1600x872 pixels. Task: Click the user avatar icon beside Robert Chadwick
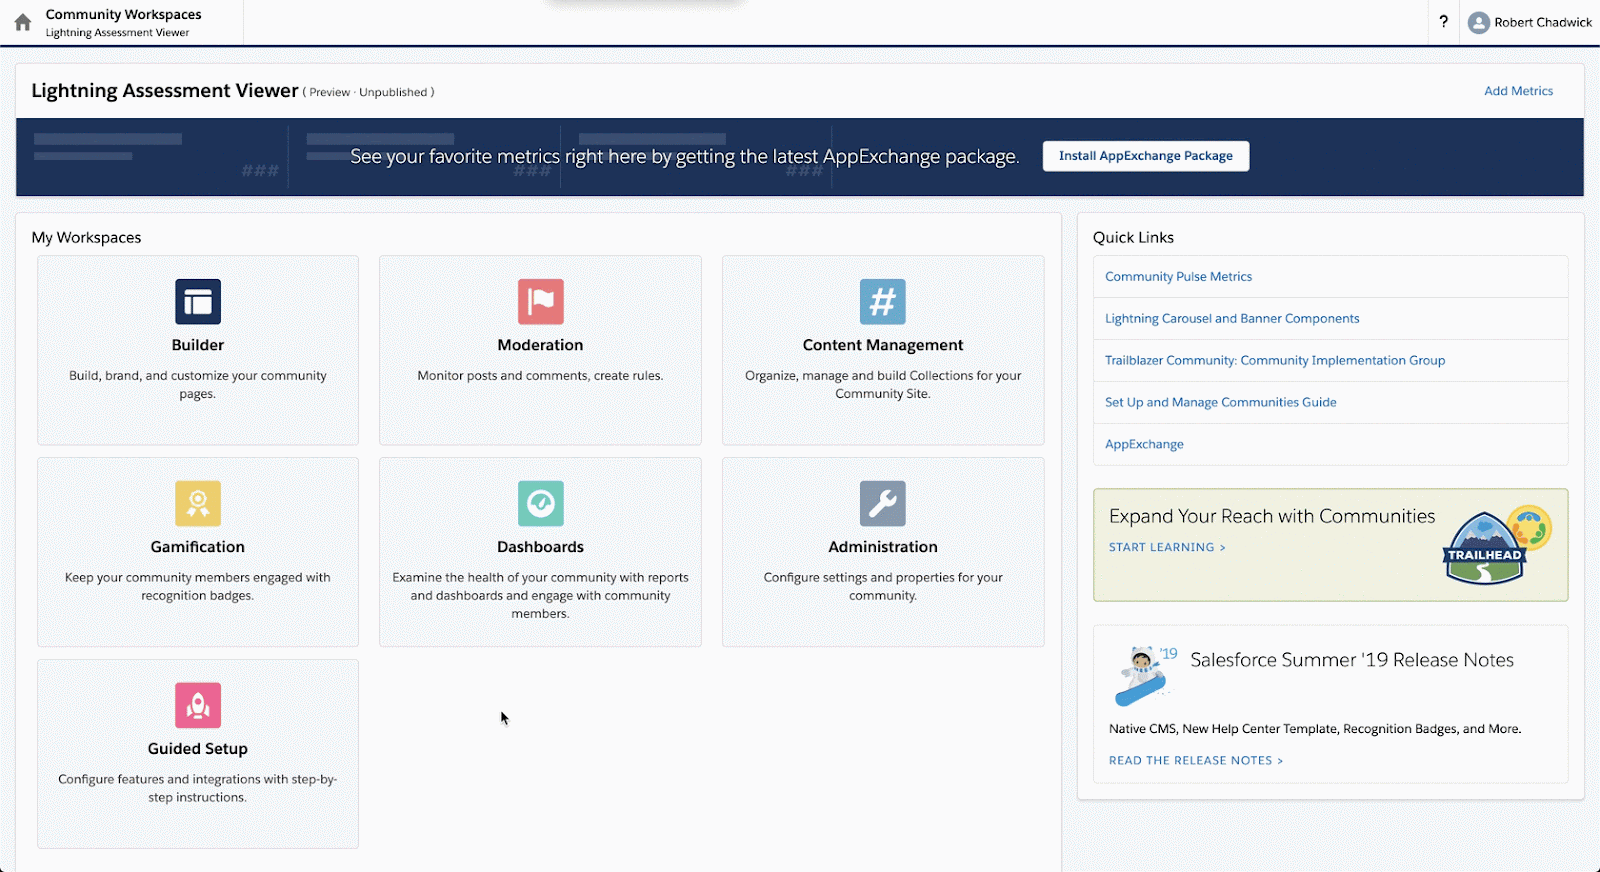pyautogui.click(x=1479, y=23)
